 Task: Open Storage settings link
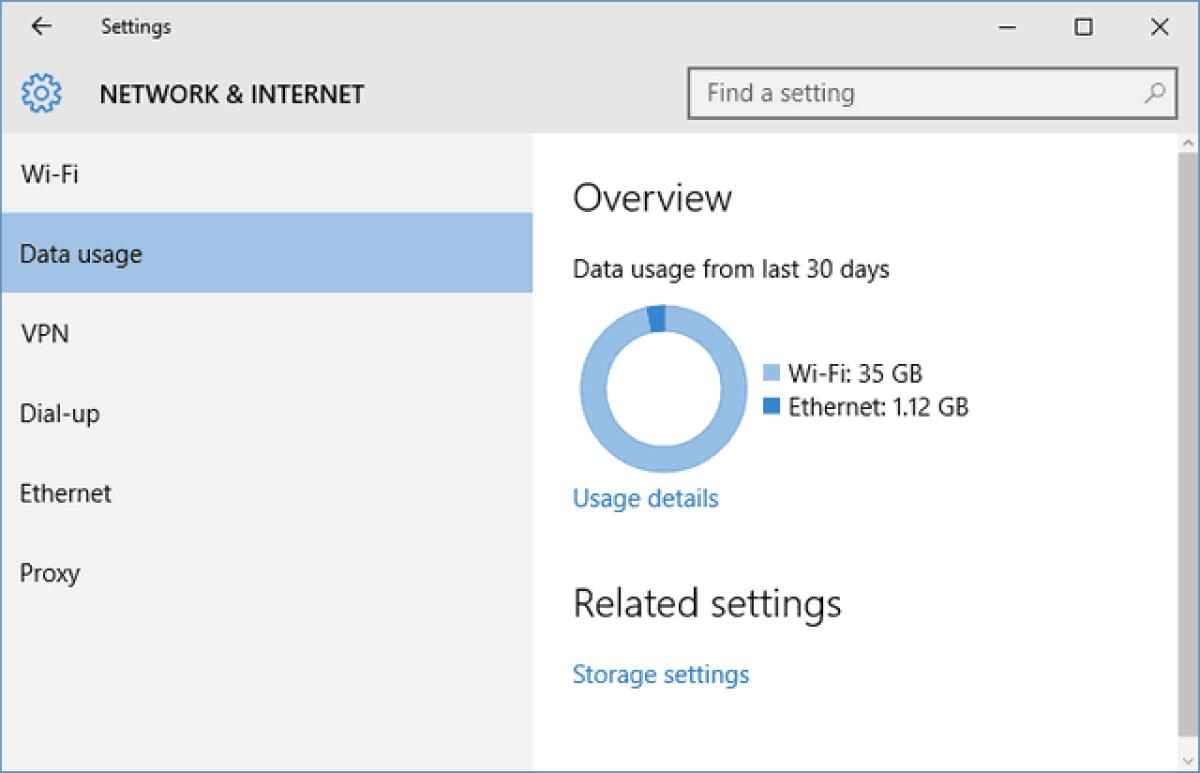[x=660, y=674]
